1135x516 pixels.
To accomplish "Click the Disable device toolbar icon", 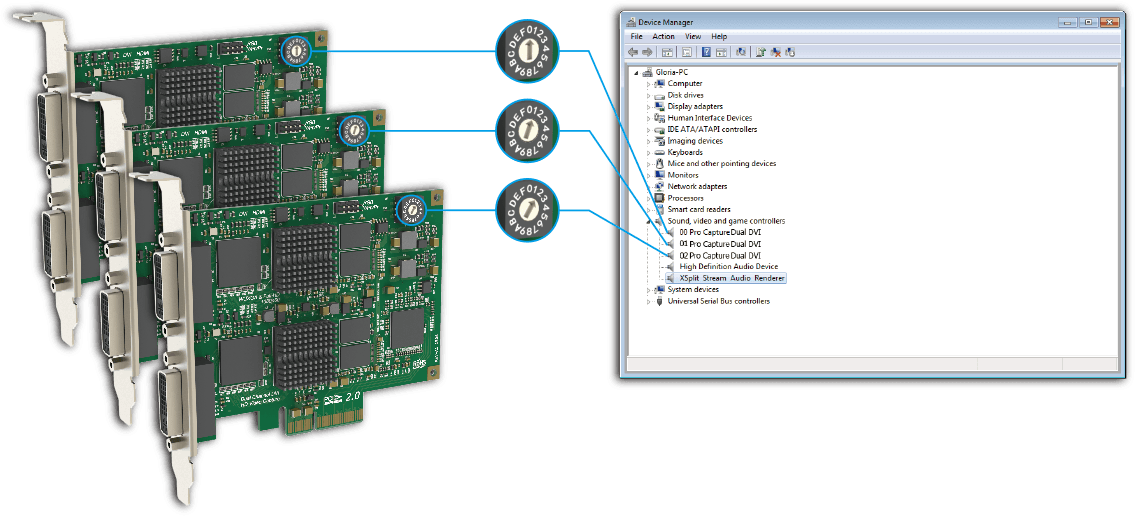I will coord(790,52).
